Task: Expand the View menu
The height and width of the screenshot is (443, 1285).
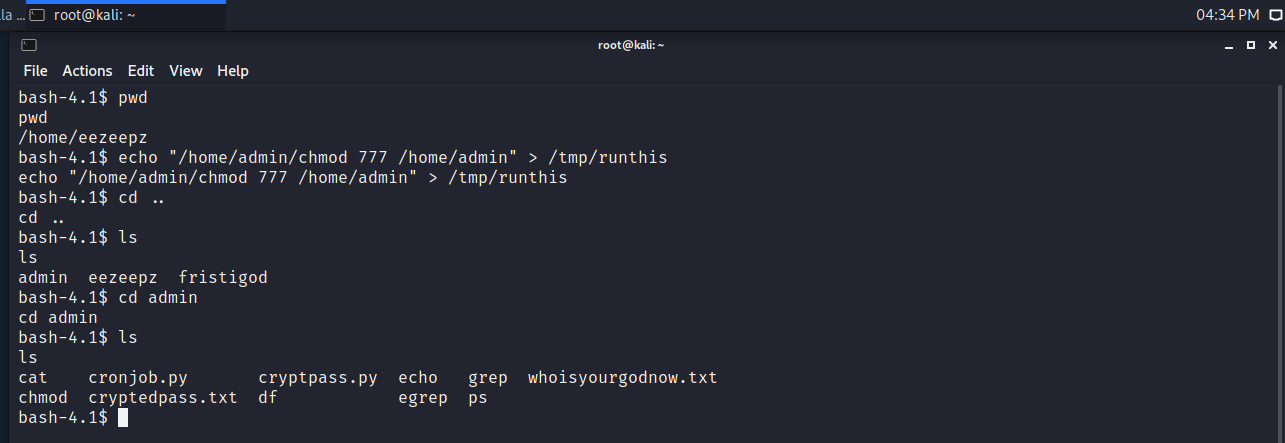Action: (x=186, y=71)
